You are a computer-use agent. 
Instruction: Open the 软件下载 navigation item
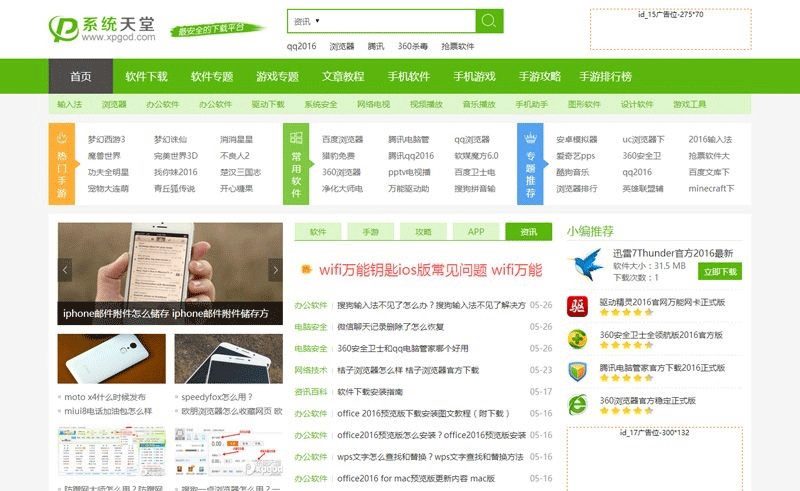[146, 77]
